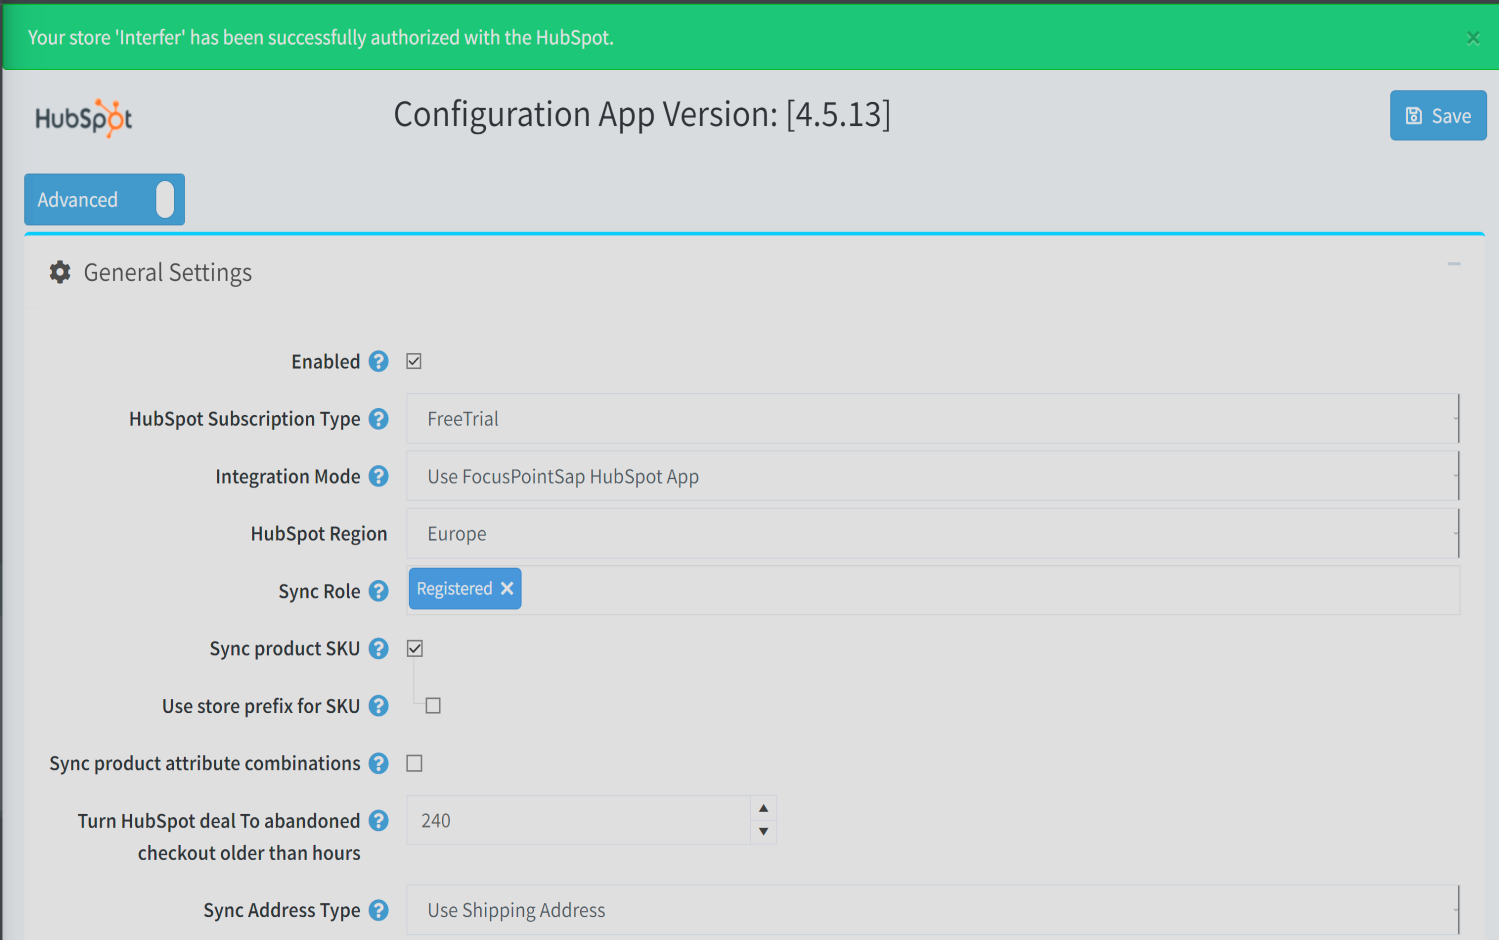This screenshot has height=940, width=1499.
Task: Click help icon next to Enabled
Action: click(378, 362)
